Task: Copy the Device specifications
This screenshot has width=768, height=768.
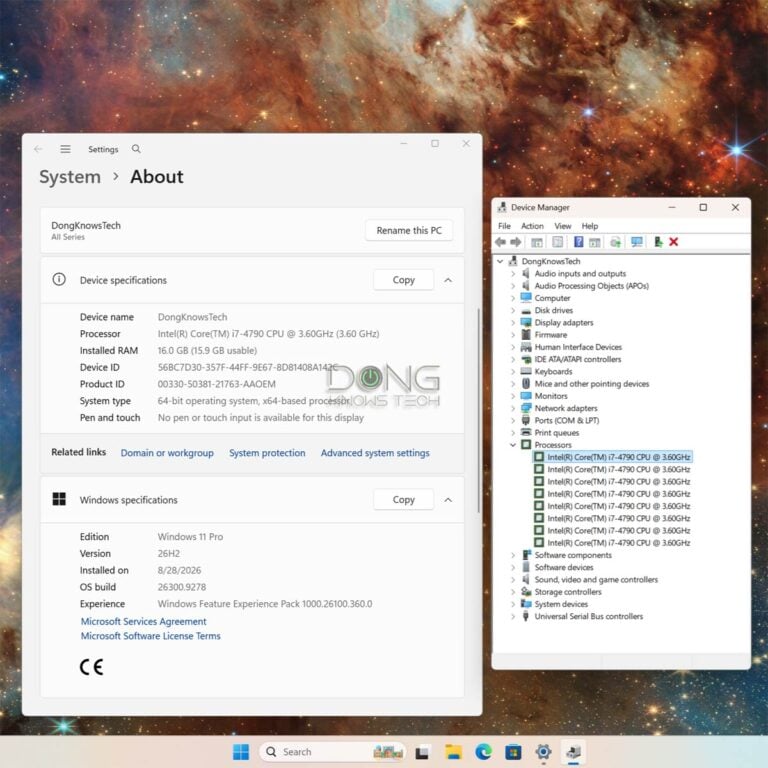Action: [x=404, y=280]
